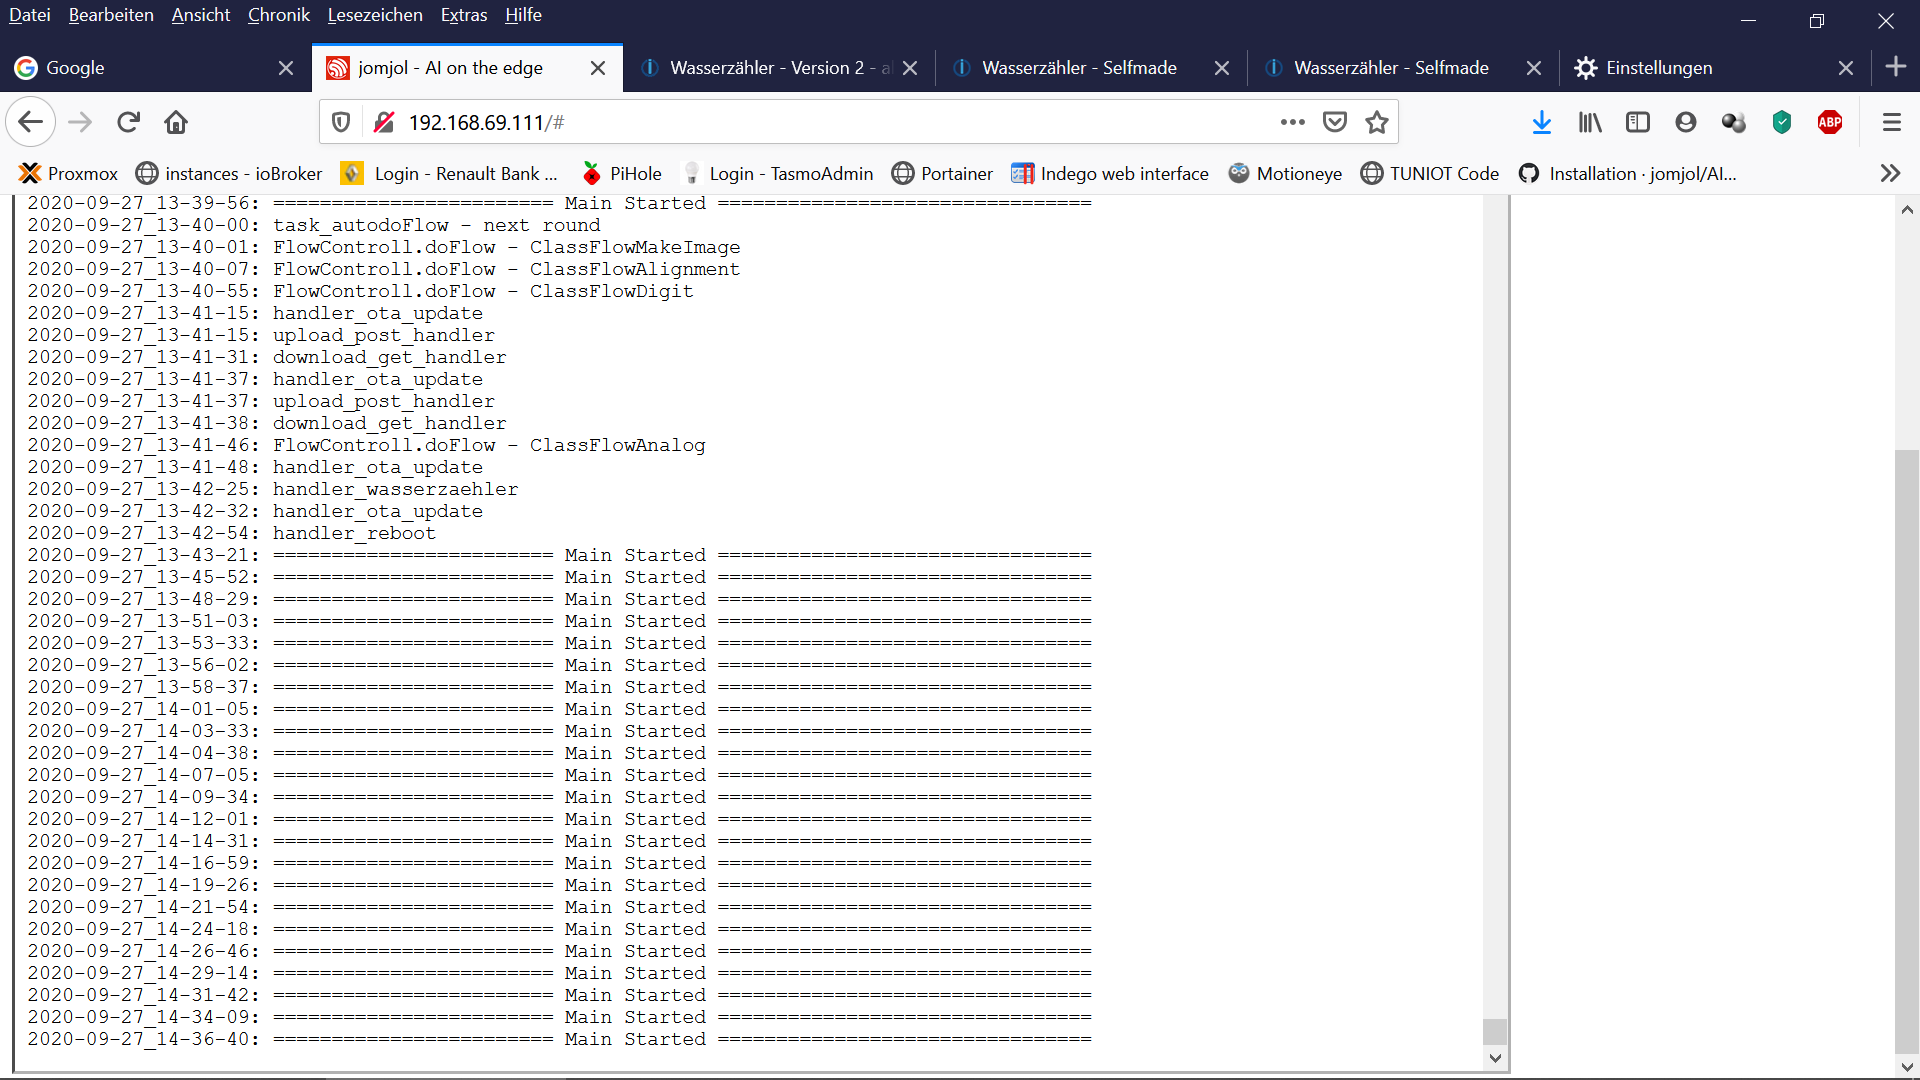1920x1080 pixels.
Task: Save page to Pocket
Action: click(1335, 122)
